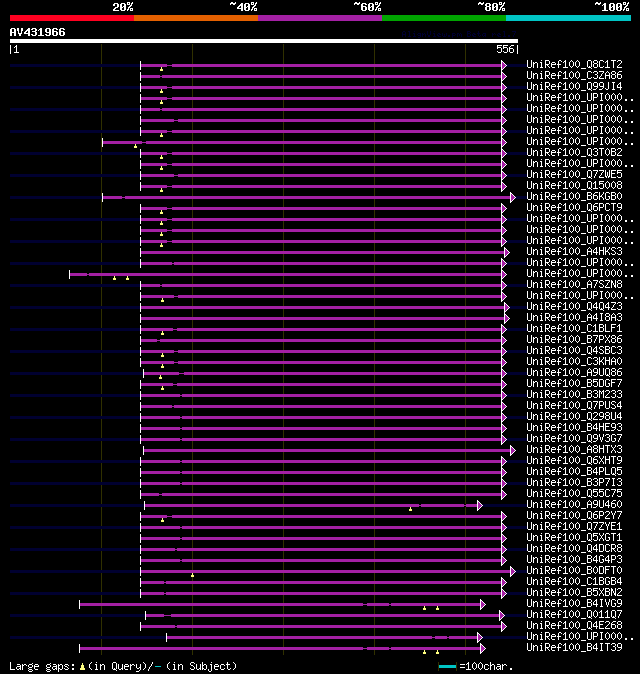Click the arrowhead ending the A9U460 alignment
This screenshot has height=674, width=640.
point(480,506)
